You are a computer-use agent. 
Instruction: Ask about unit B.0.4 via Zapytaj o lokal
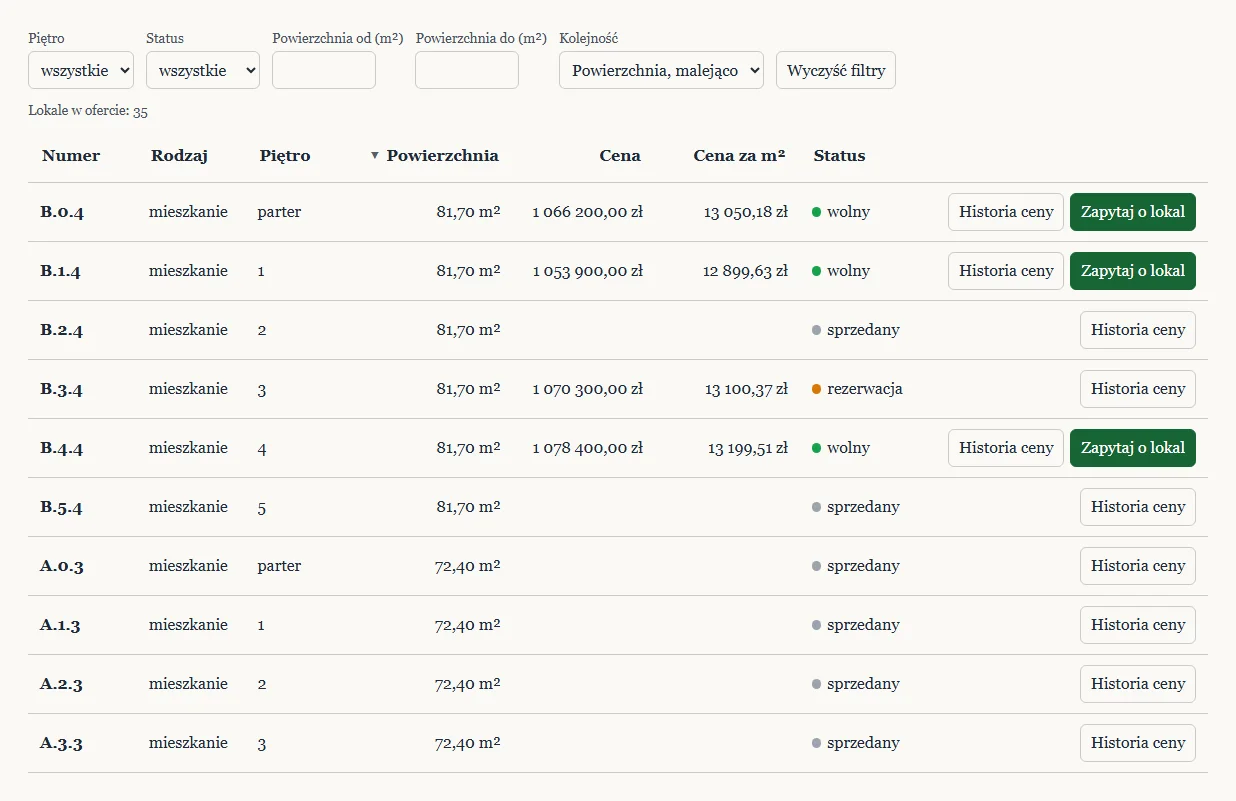(x=1133, y=212)
